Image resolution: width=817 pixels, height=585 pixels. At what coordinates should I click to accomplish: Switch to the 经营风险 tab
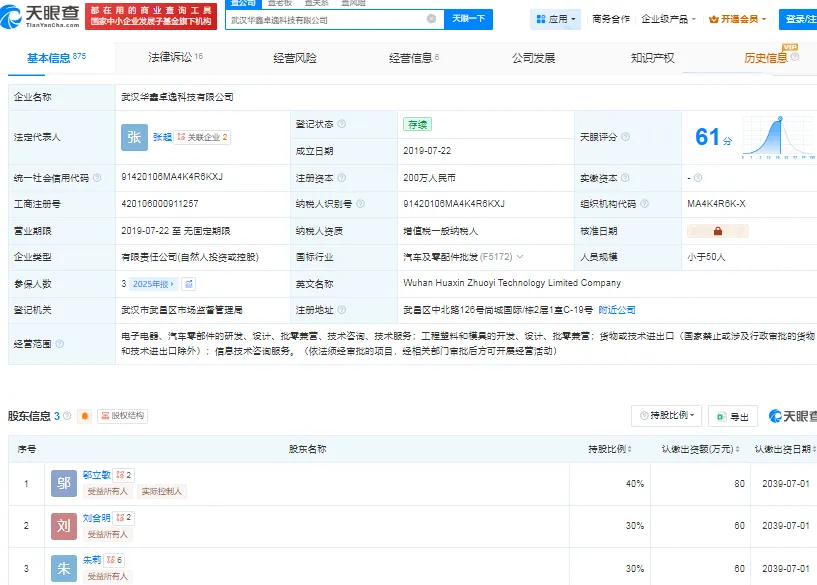tap(295, 58)
